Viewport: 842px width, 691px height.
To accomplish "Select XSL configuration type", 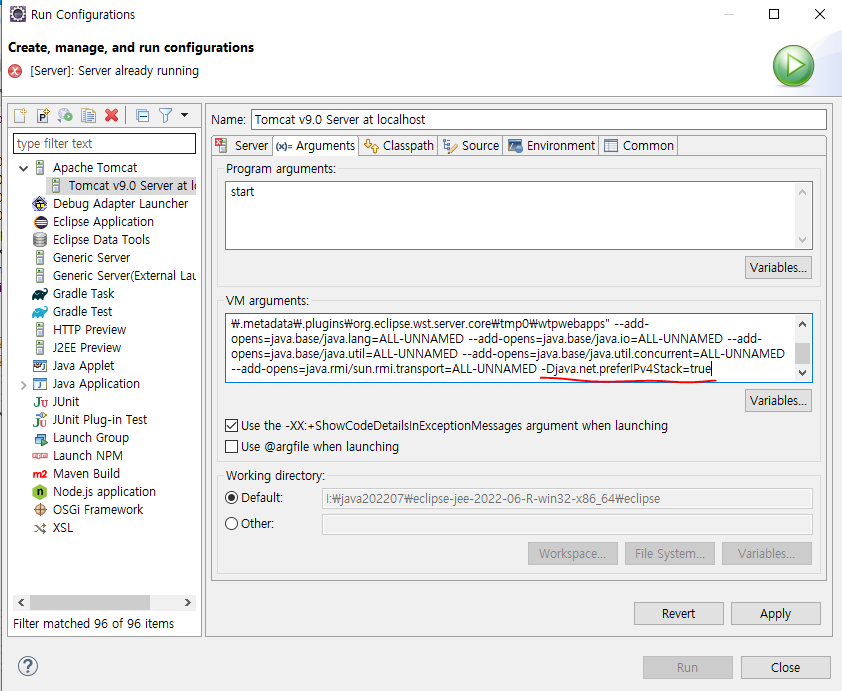I will point(62,528).
